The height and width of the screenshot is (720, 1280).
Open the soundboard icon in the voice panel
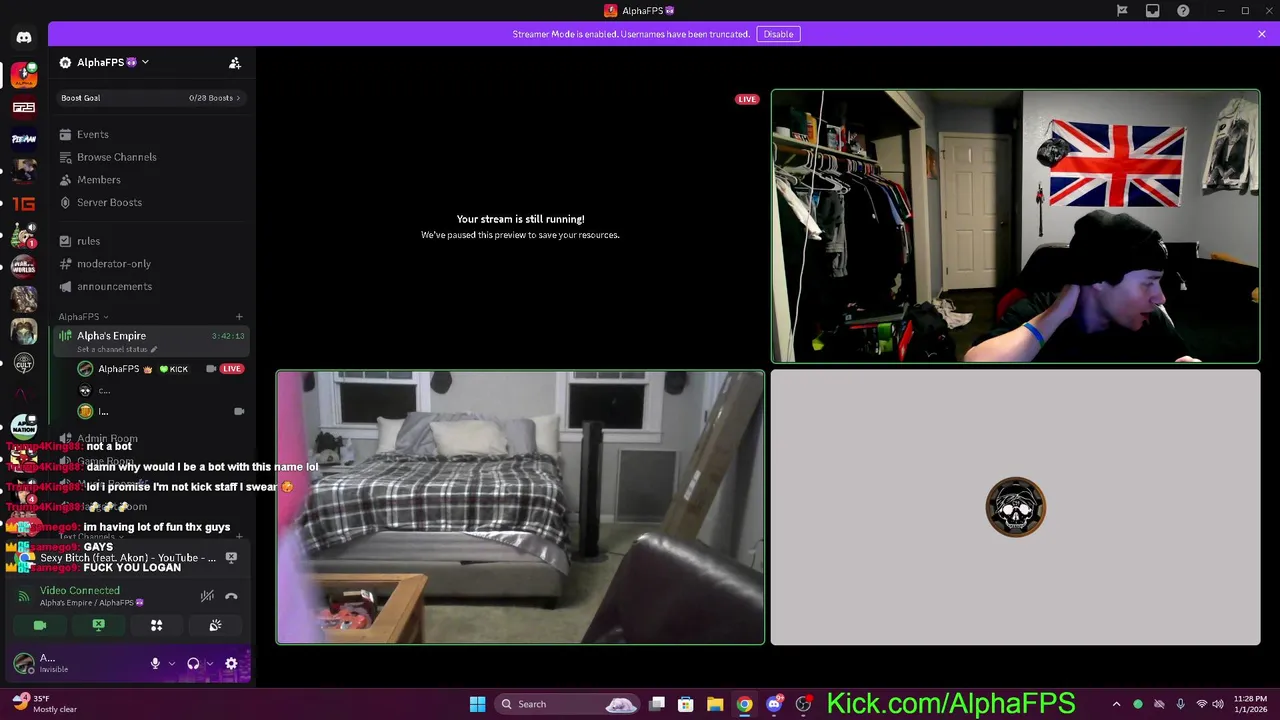(x=215, y=625)
